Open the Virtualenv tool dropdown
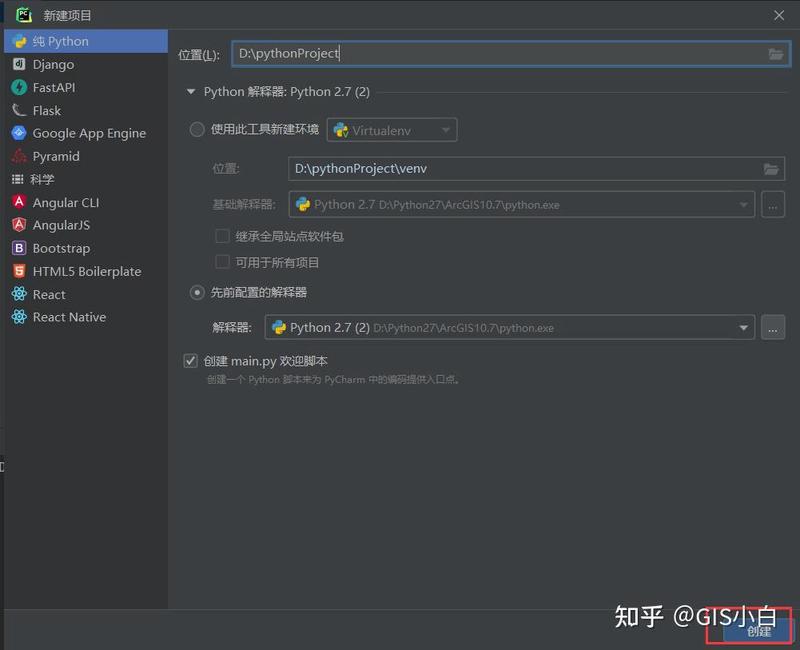 coord(392,130)
